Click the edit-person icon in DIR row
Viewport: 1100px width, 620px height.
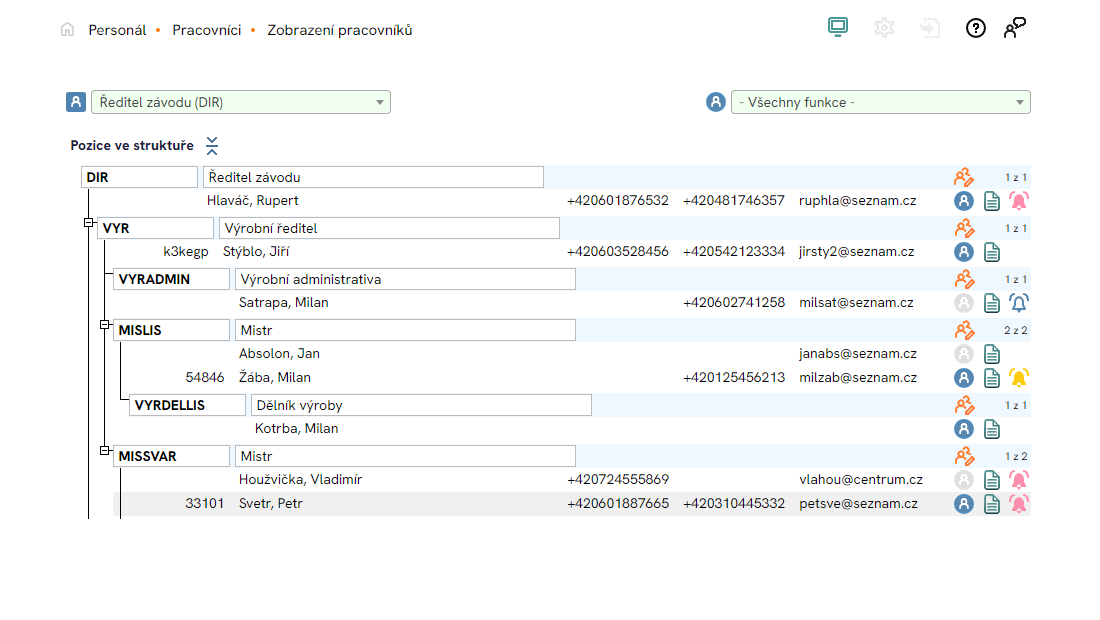click(x=964, y=178)
